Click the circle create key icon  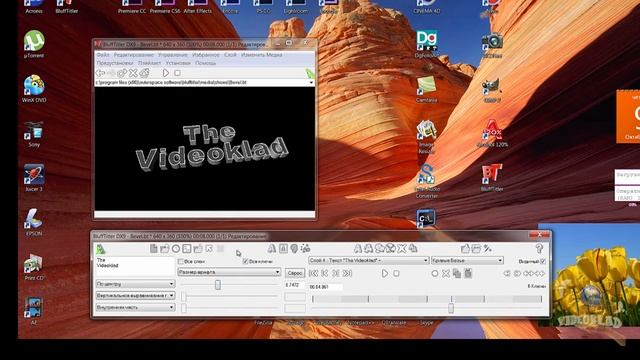point(435,273)
